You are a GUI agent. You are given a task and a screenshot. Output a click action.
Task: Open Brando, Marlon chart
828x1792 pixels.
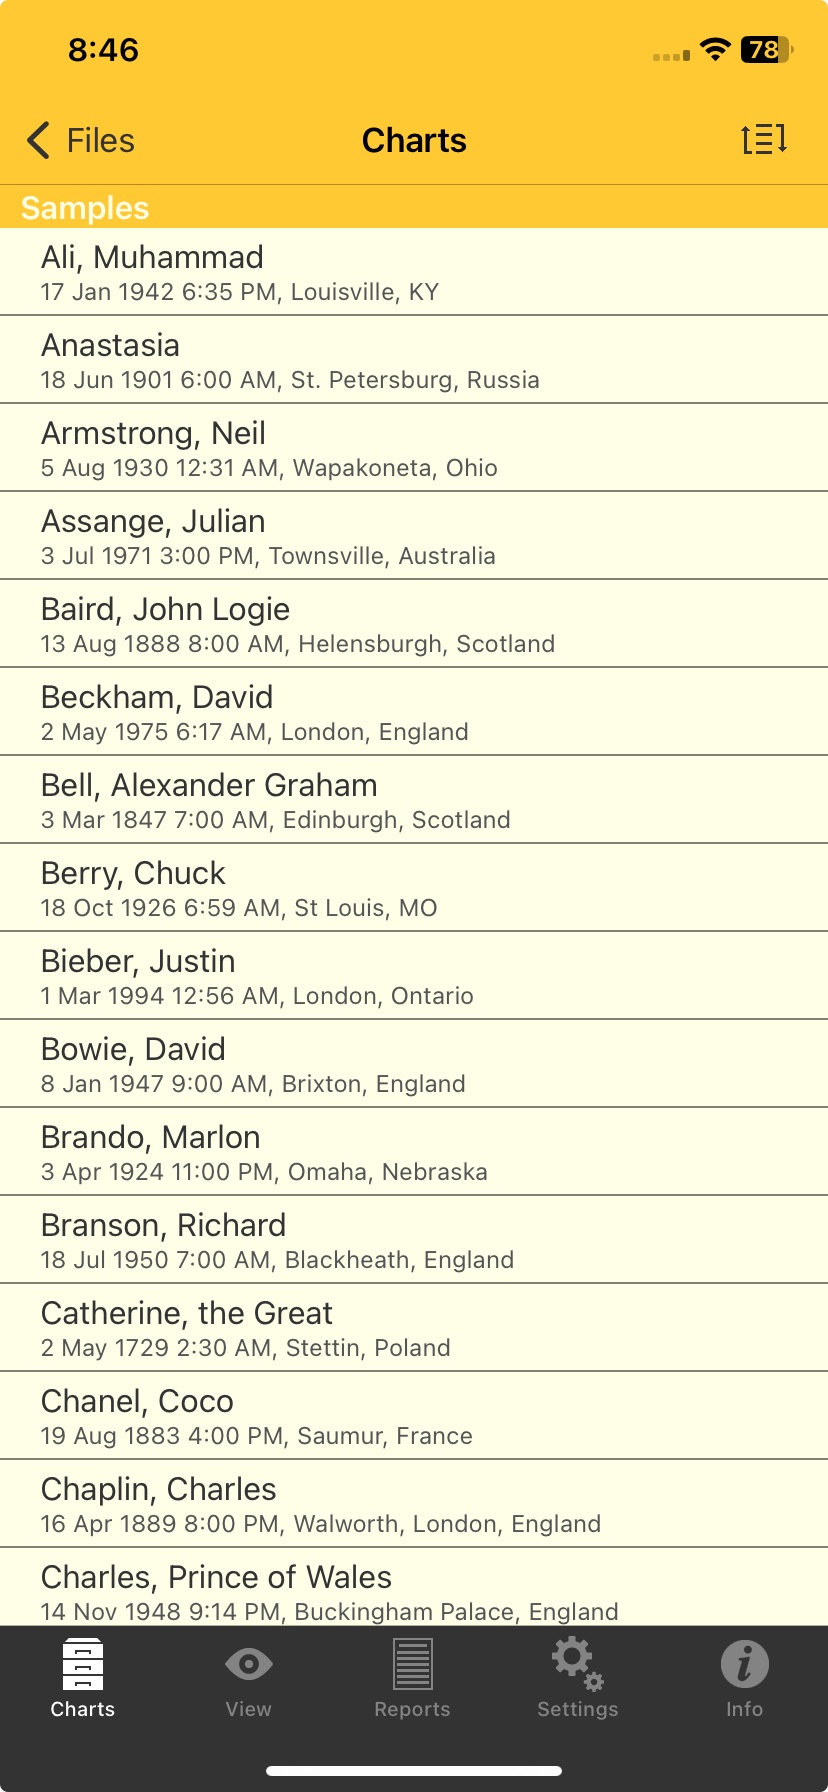tap(414, 1152)
